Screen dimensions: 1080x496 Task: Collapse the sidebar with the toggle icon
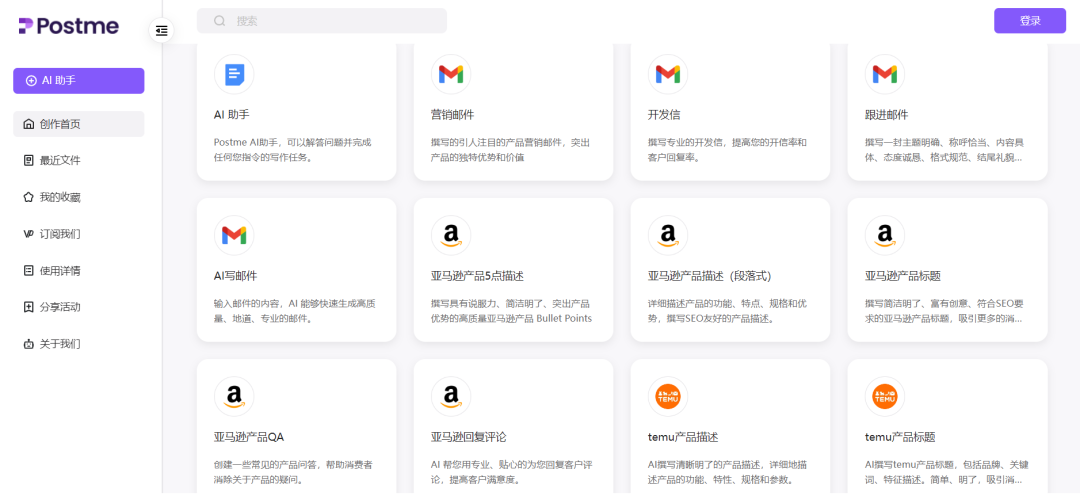click(x=161, y=30)
